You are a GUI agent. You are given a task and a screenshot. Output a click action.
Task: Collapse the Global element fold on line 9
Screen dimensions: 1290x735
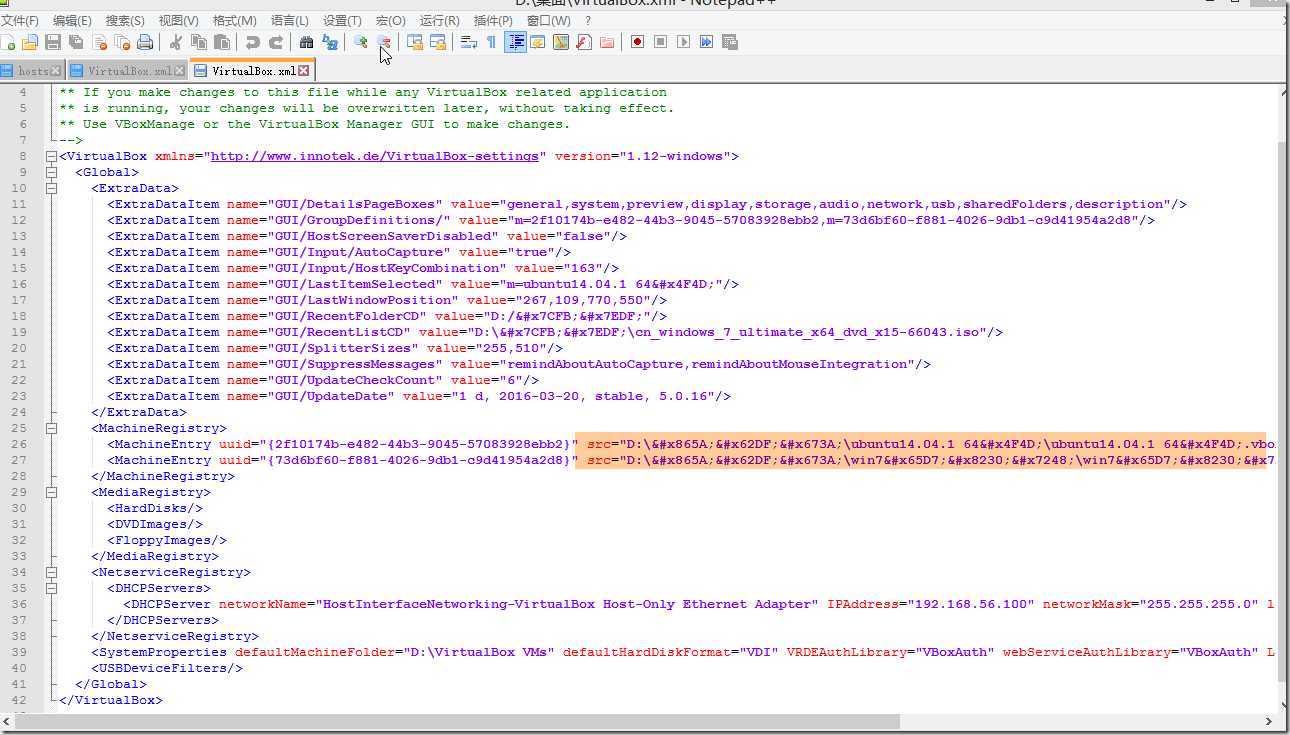[x=51, y=172]
